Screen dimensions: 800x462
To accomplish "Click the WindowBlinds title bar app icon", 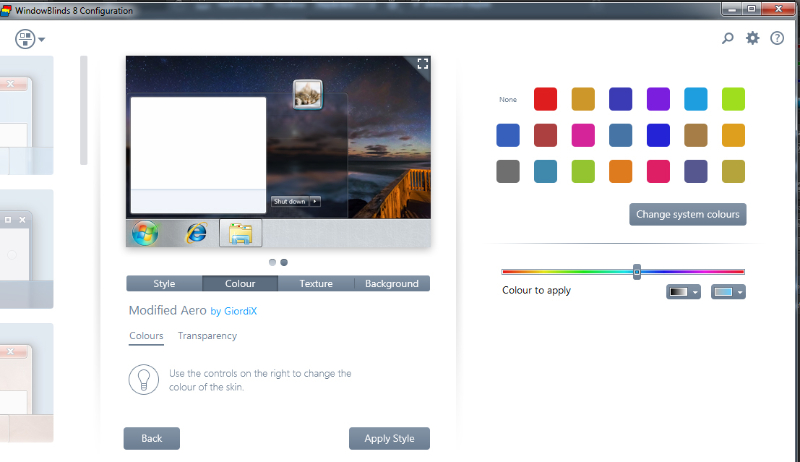I will (6, 9).
